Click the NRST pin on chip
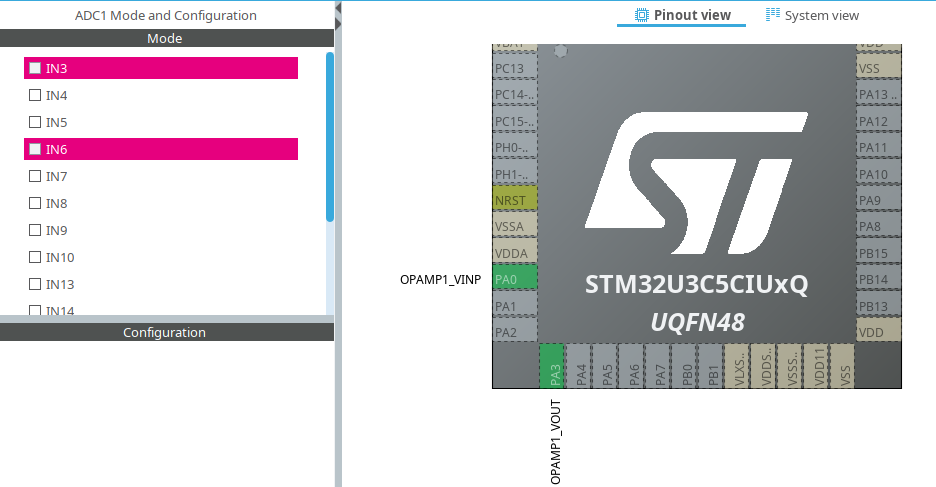Screen dimensions: 936x487 (x=515, y=200)
